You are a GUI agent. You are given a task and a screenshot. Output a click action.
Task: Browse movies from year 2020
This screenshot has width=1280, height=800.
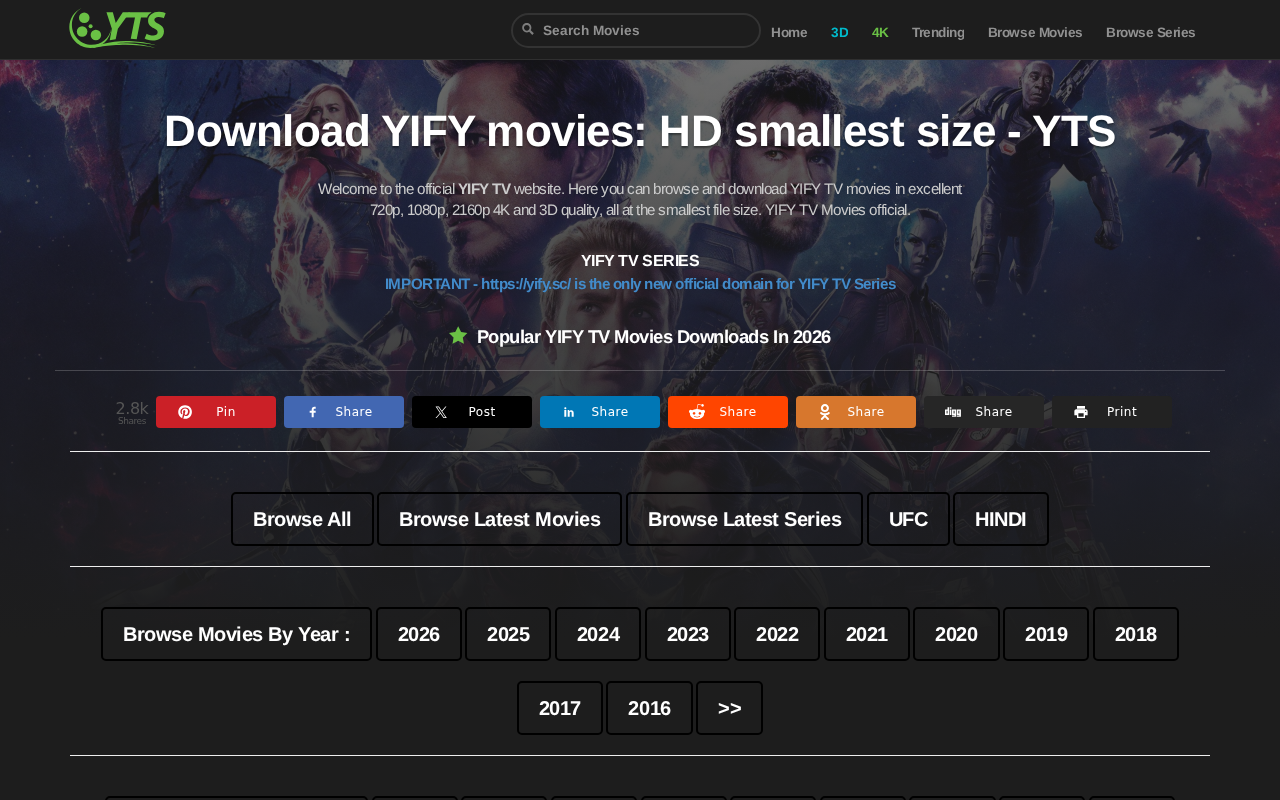[956, 634]
